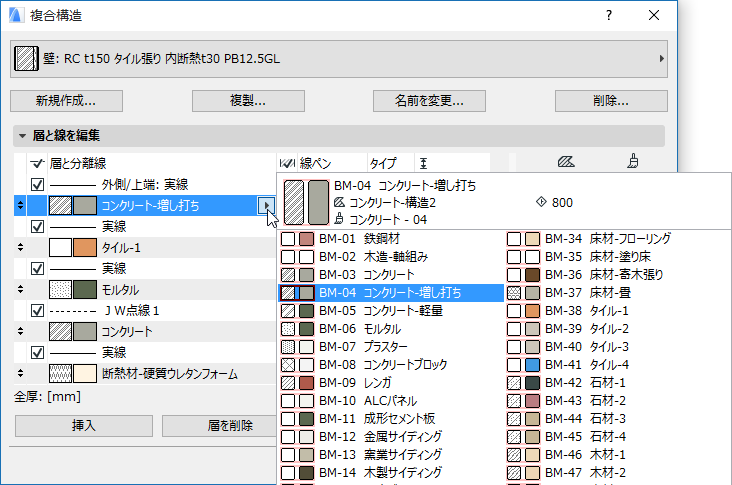Click the reorder handle for 断熱材 layer
This screenshot has height=485, width=732.
pyautogui.click(x=20, y=373)
